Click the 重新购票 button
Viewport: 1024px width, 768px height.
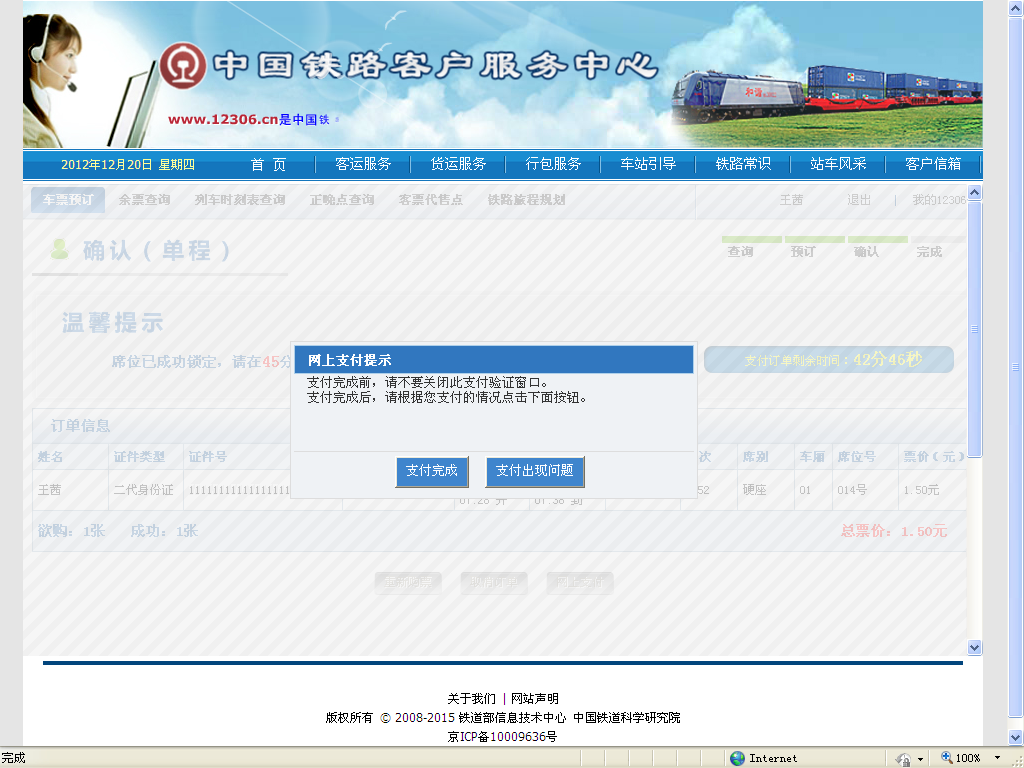(x=408, y=583)
